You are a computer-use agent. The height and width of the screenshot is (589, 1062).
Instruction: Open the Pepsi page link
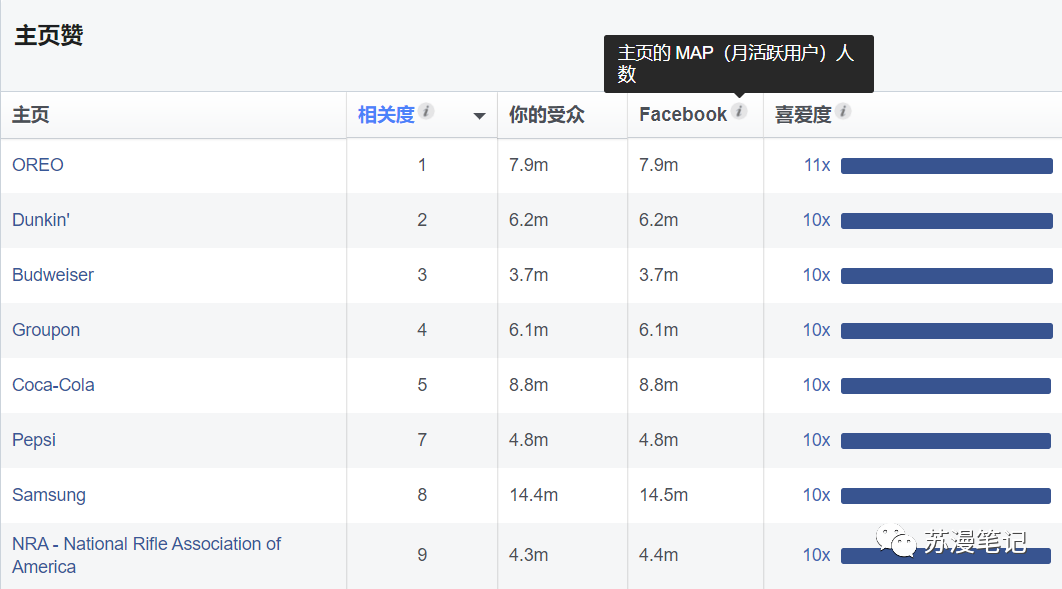point(34,440)
